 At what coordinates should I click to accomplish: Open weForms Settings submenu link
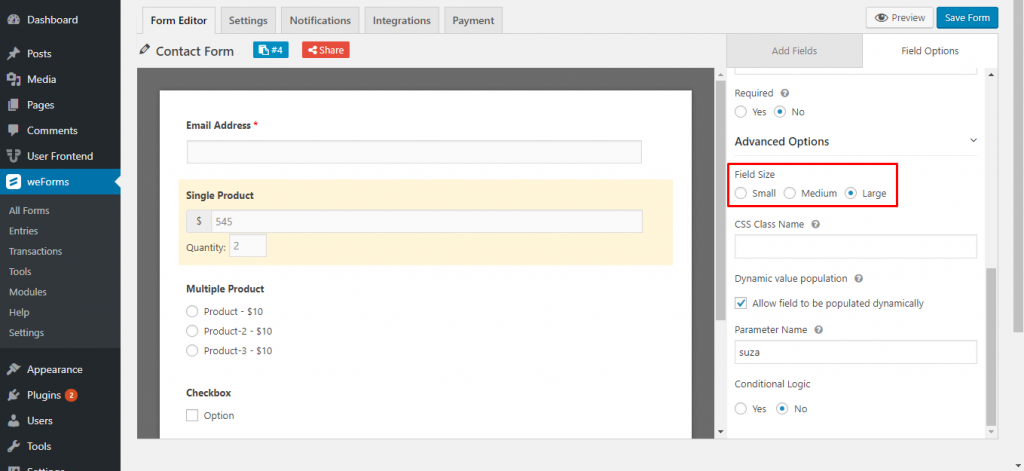26,333
